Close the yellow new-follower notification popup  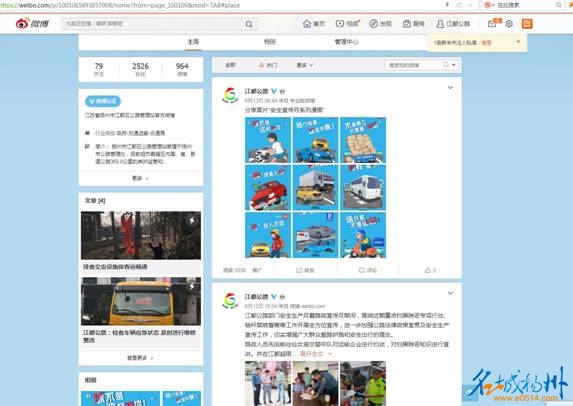pyautogui.click(x=518, y=42)
